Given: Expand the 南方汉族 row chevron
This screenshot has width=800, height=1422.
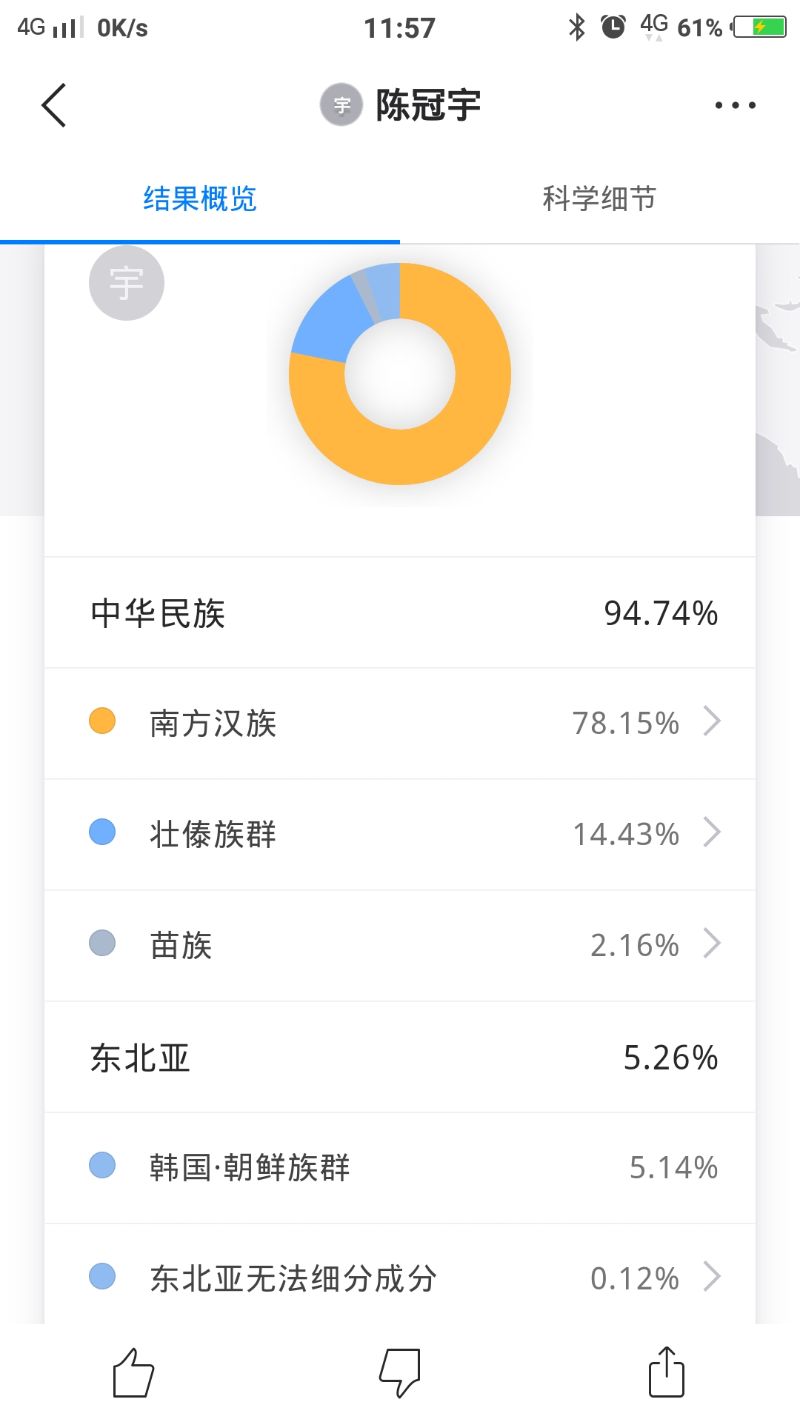Looking at the screenshot, I should (x=712, y=722).
